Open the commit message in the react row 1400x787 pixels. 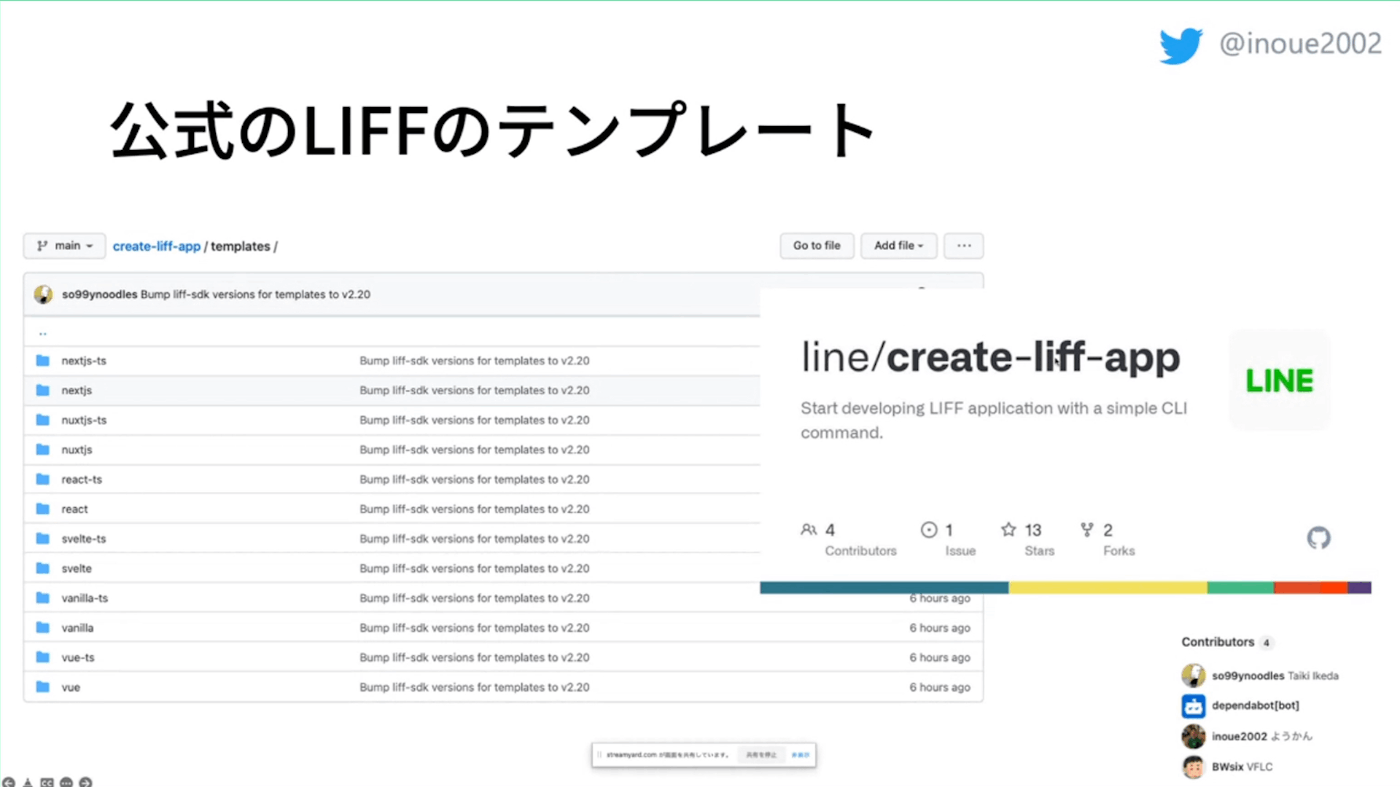point(475,509)
